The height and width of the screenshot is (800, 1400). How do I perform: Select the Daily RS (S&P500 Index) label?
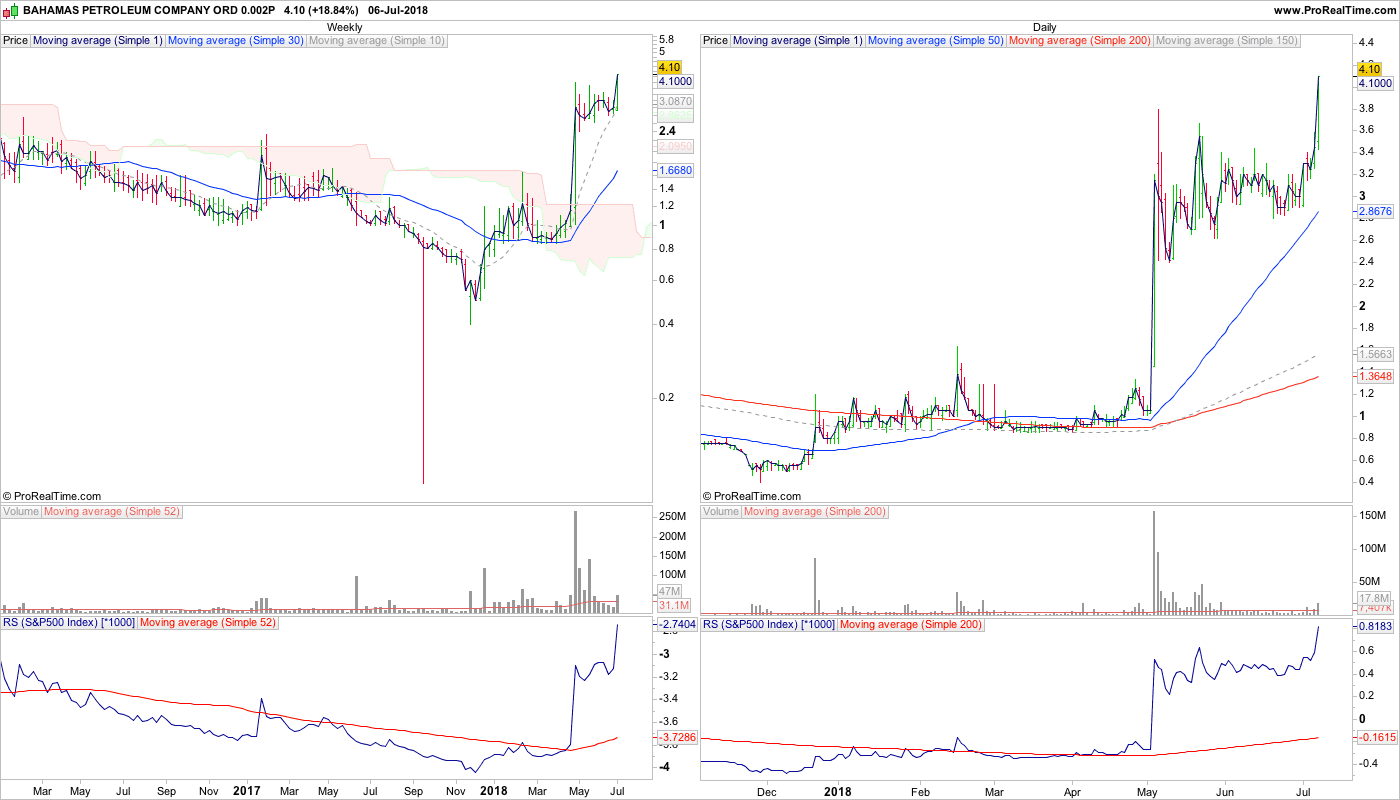pyautogui.click(x=769, y=624)
